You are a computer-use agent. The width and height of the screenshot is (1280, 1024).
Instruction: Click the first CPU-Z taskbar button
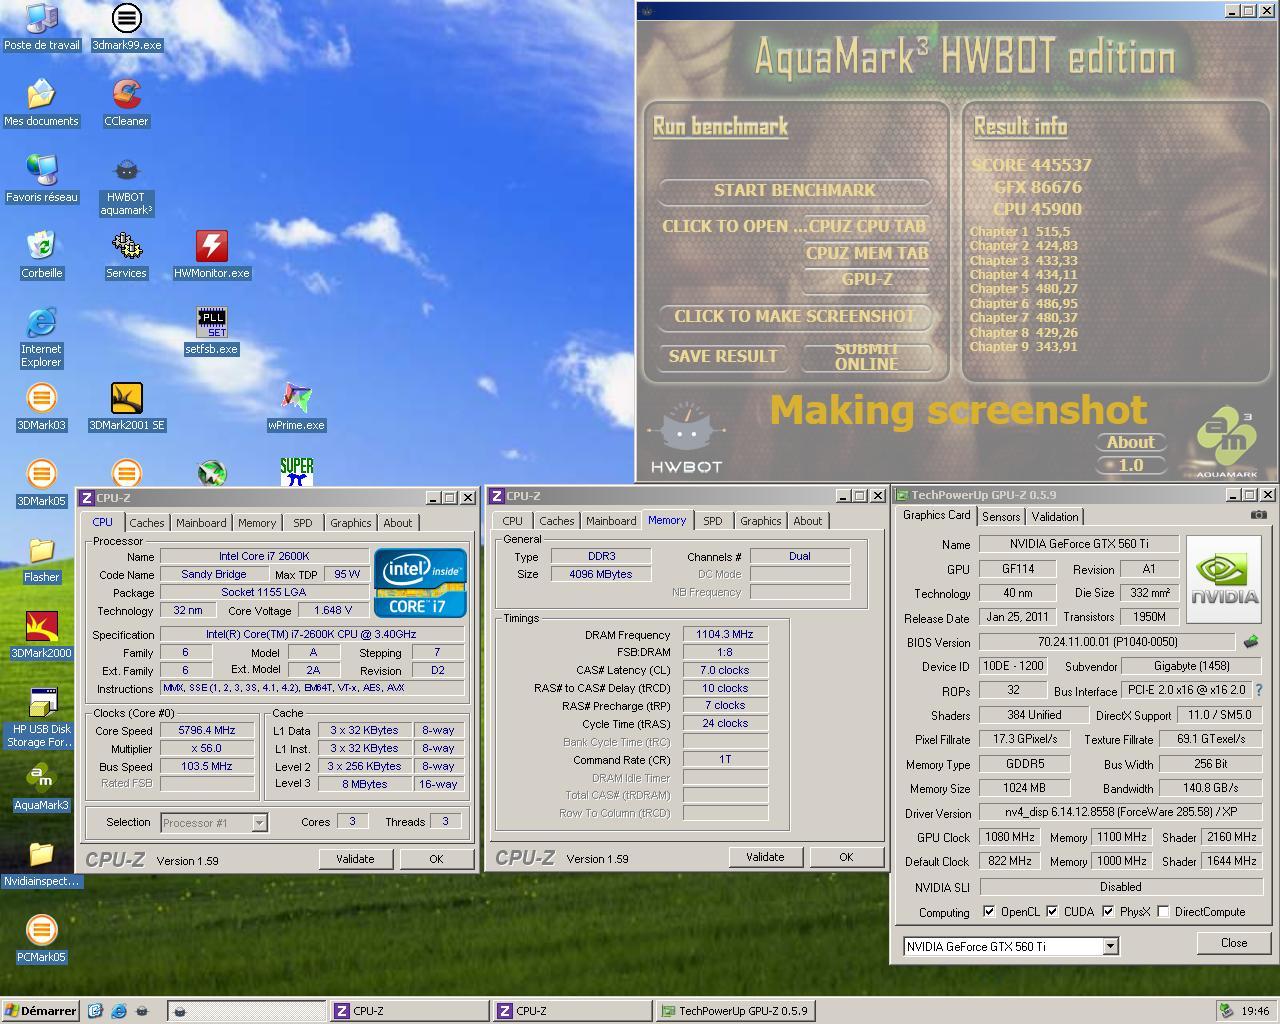(409, 1011)
